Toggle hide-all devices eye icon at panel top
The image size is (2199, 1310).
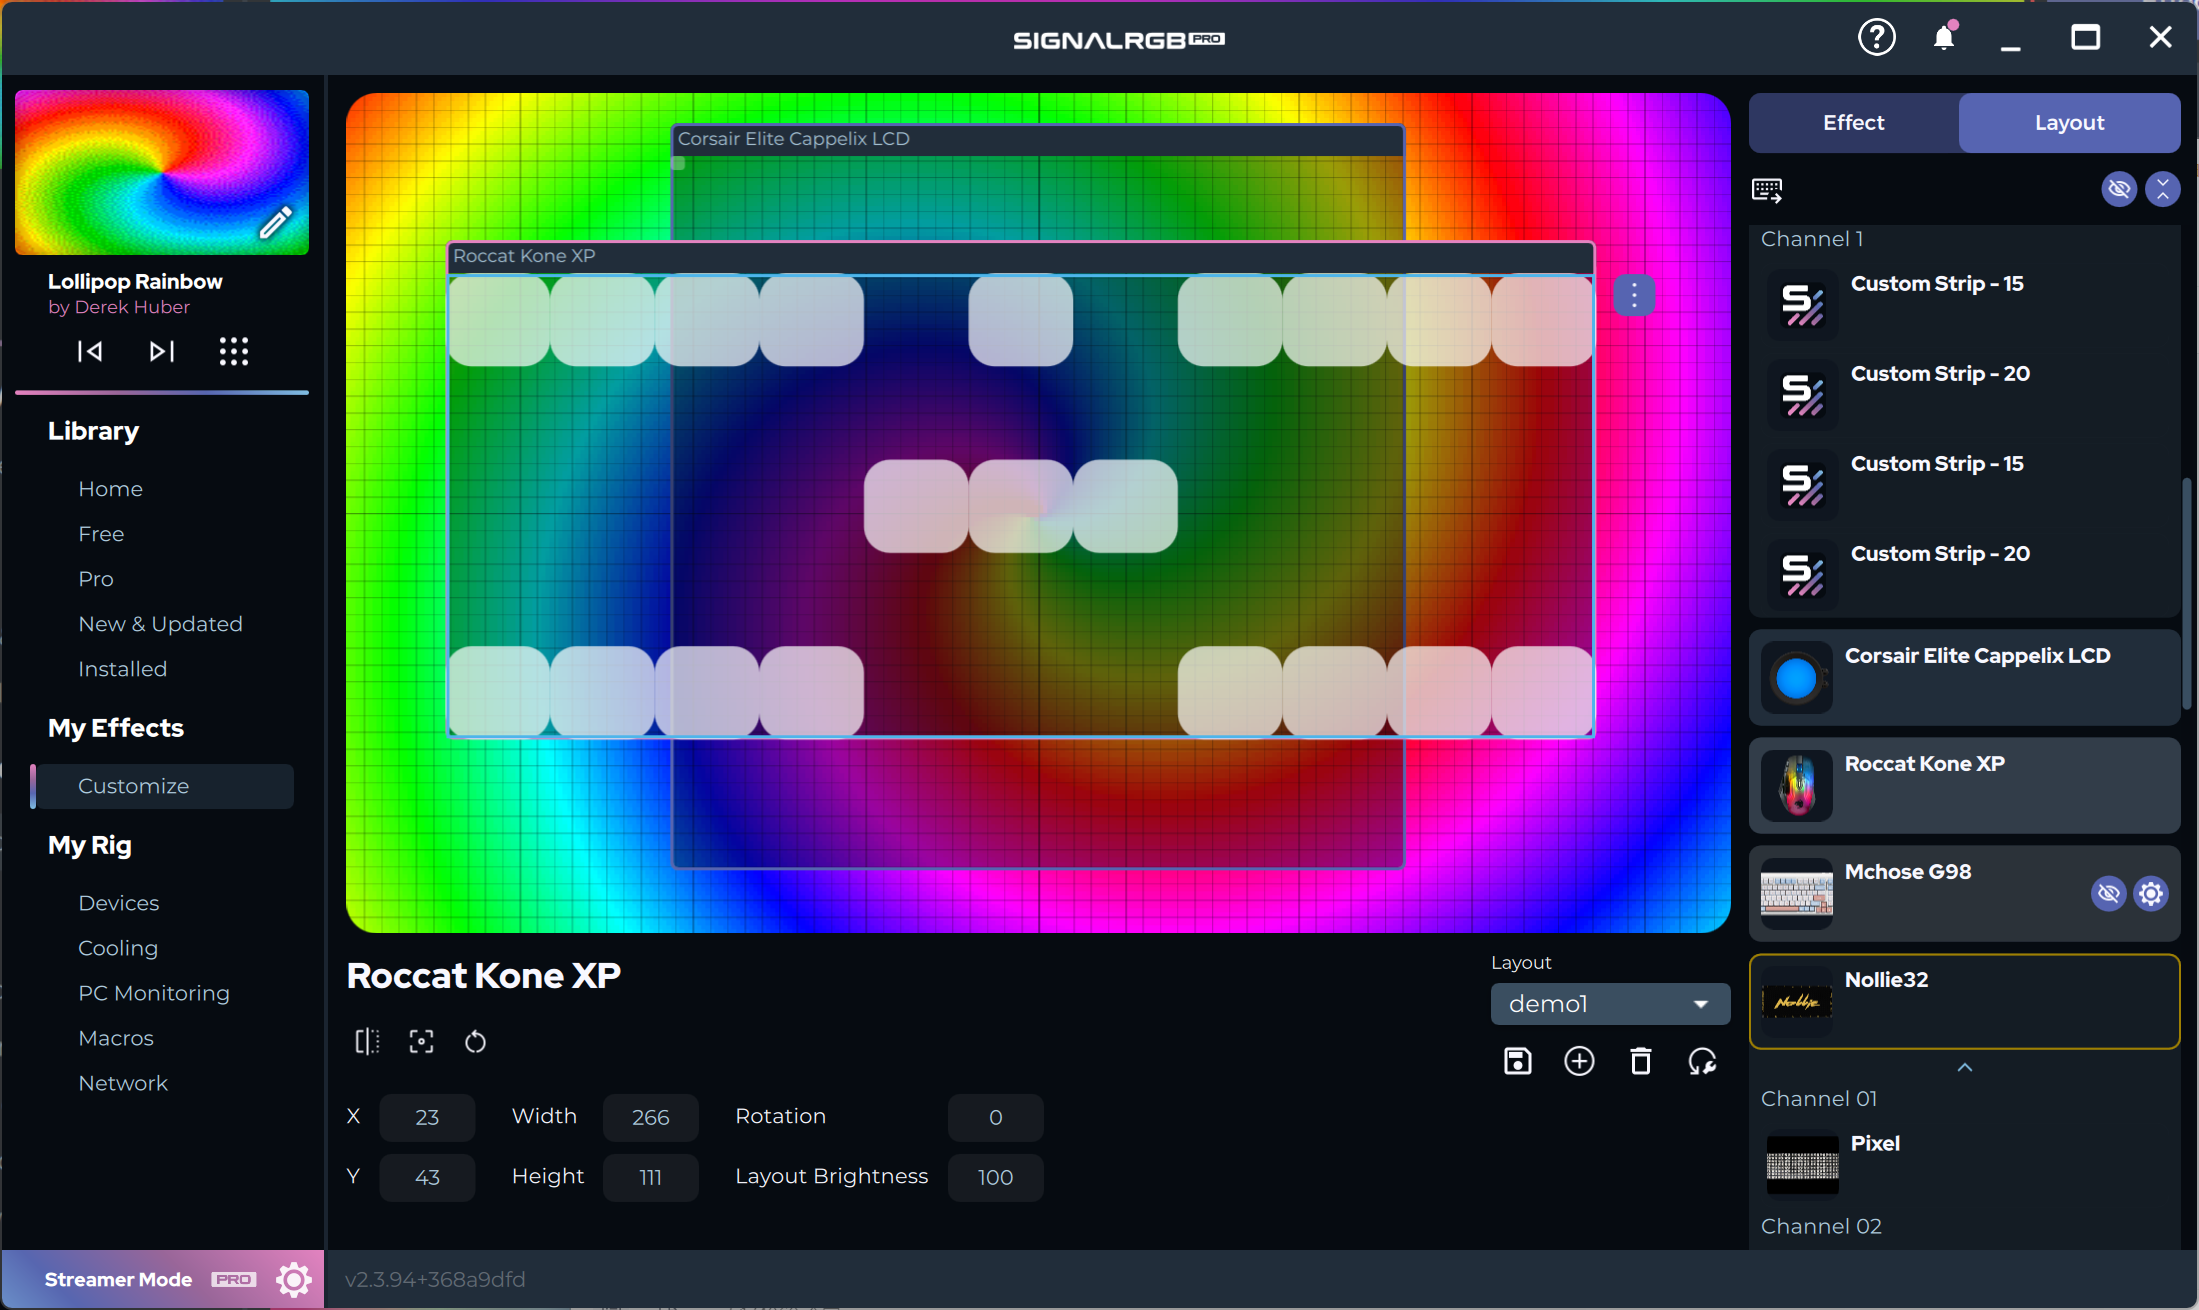tap(2119, 189)
